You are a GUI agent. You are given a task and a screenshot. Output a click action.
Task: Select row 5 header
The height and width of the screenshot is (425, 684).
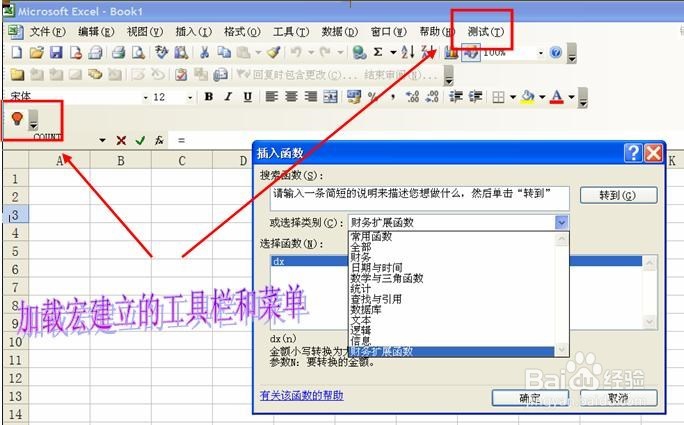pyautogui.click(x=15, y=251)
